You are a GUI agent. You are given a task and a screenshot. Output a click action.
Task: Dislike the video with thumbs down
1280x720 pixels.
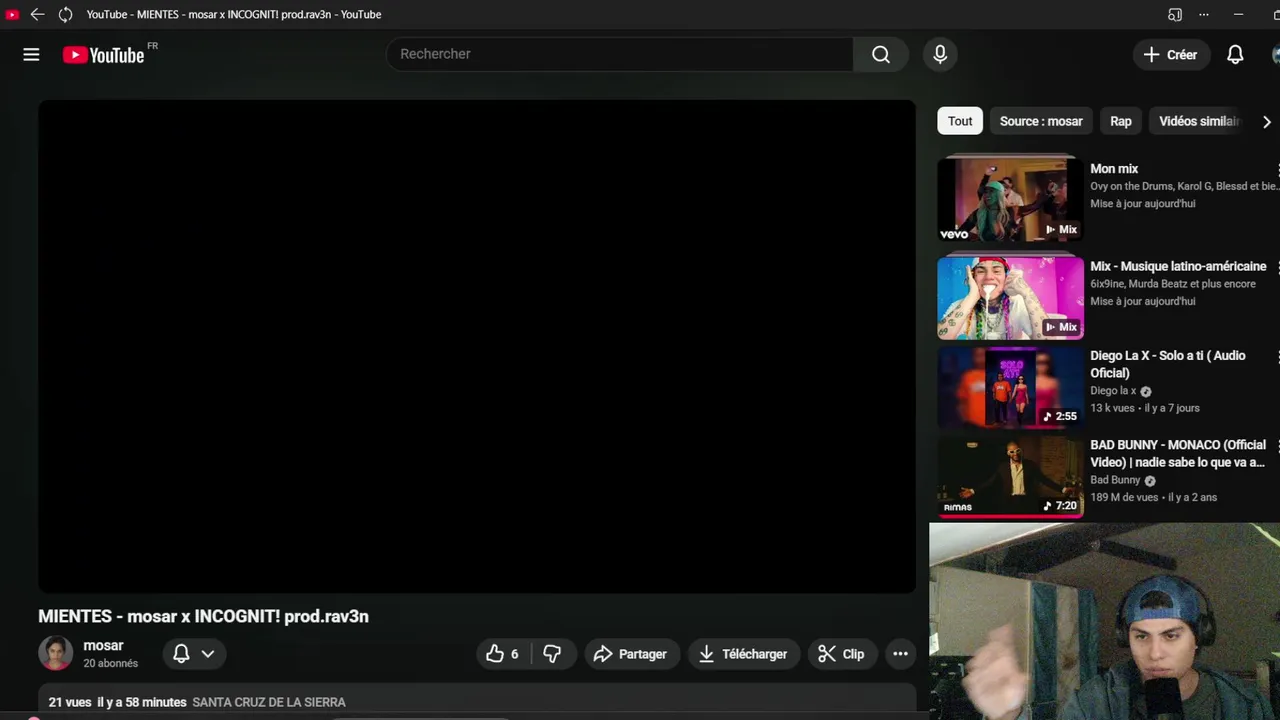coord(552,654)
